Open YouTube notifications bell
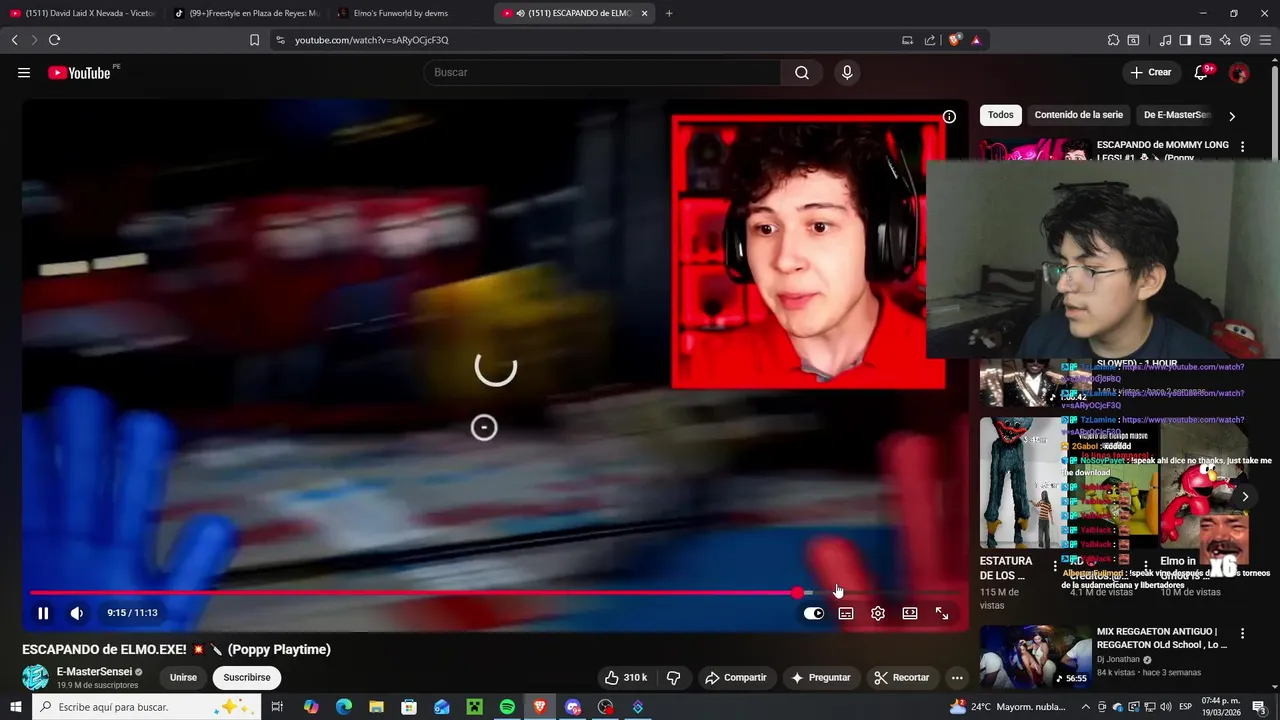The width and height of the screenshot is (1280, 720). click(x=1202, y=72)
